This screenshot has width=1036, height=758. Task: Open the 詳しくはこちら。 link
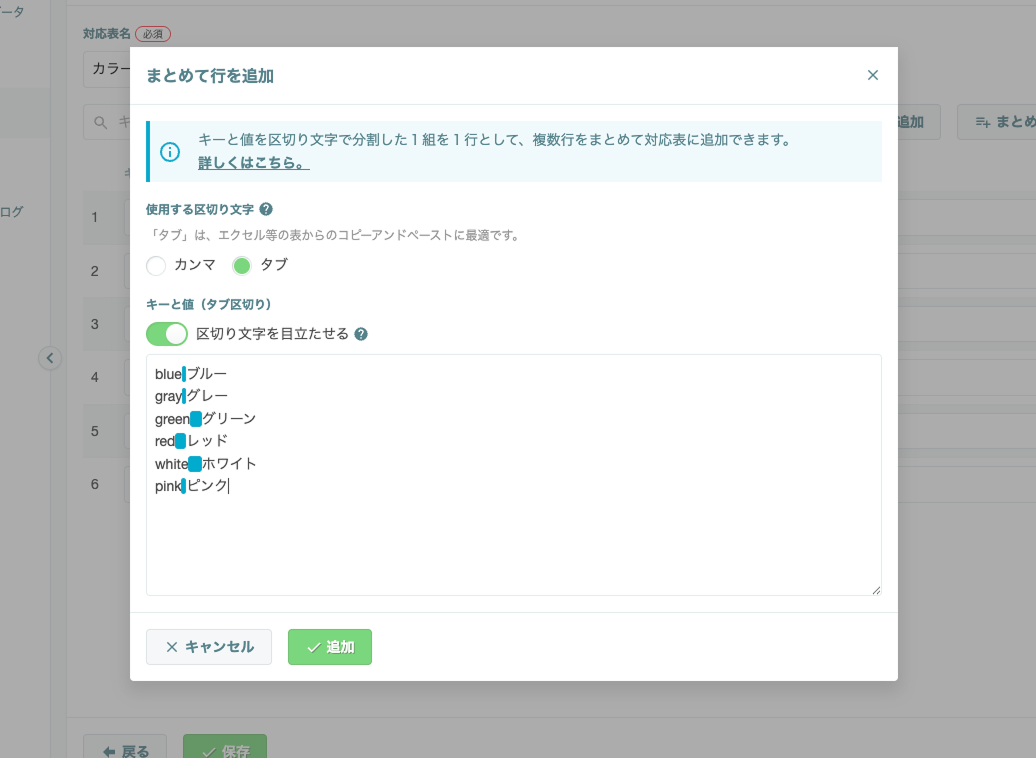coord(254,163)
